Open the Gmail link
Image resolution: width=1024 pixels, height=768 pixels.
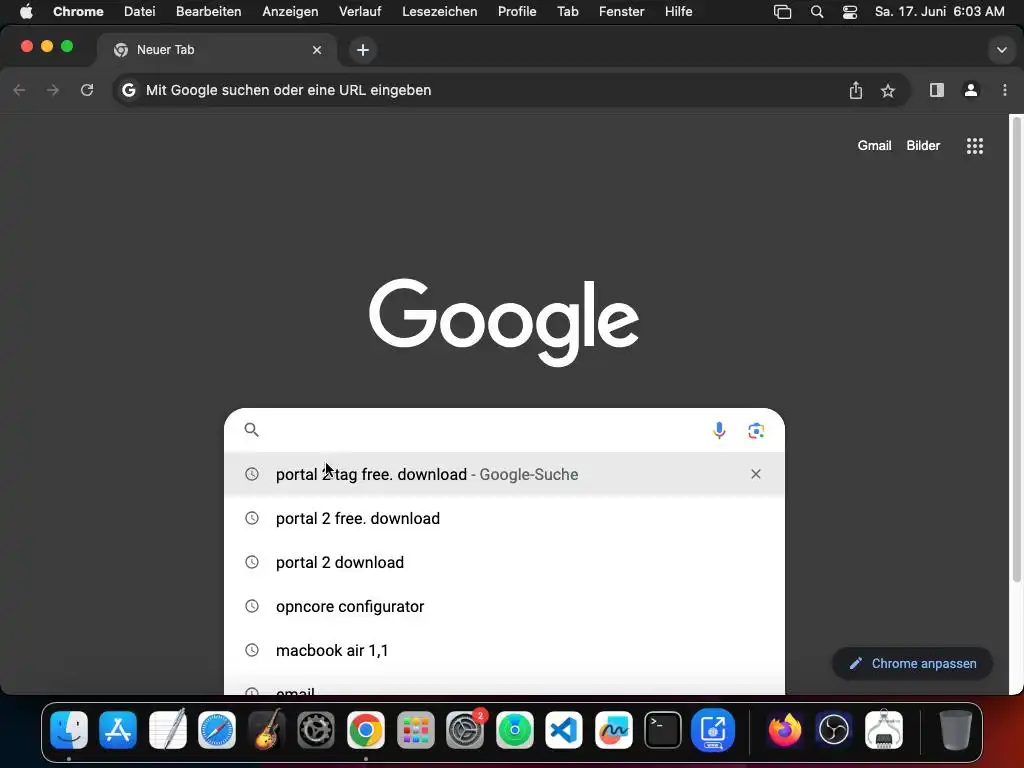coord(874,146)
